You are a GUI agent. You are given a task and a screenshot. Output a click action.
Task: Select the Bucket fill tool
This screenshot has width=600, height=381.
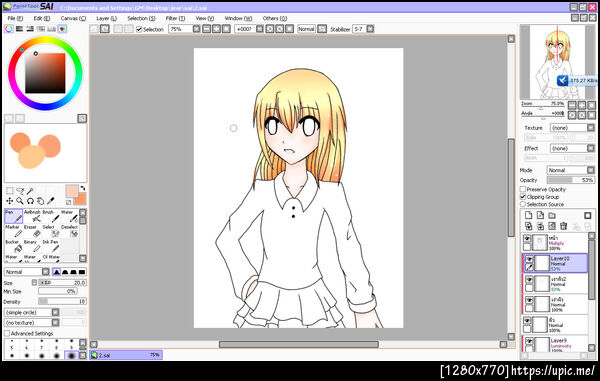click(13, 246)
